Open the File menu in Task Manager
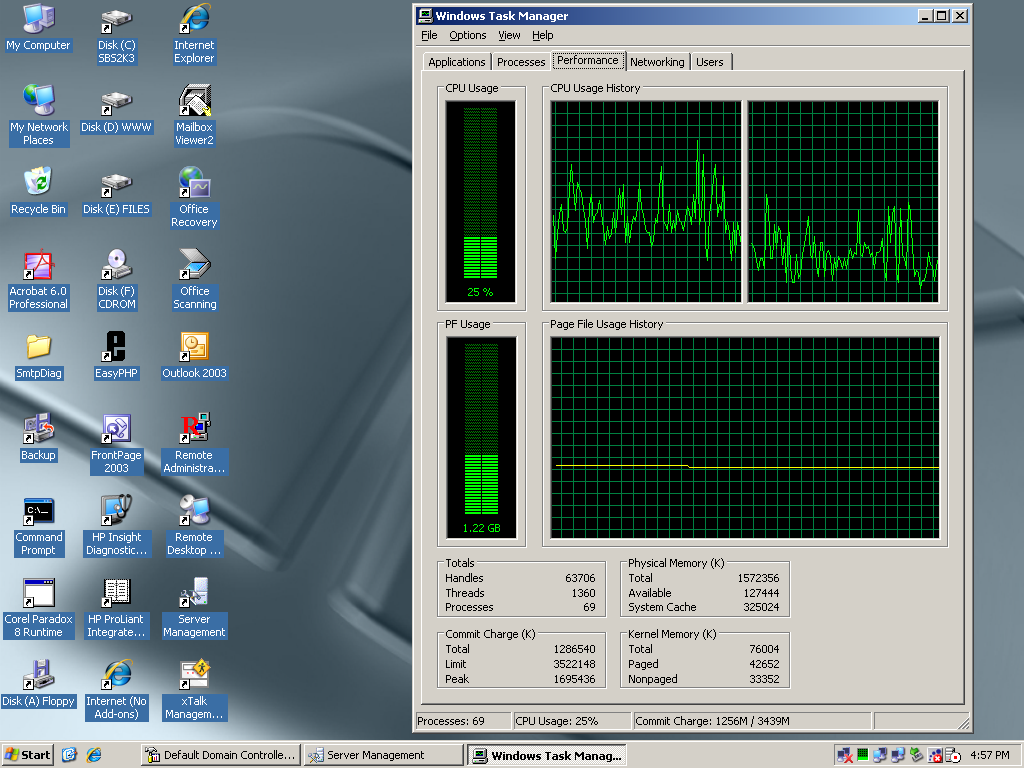Screen dimensions: 1024x768 coord(429,35)
